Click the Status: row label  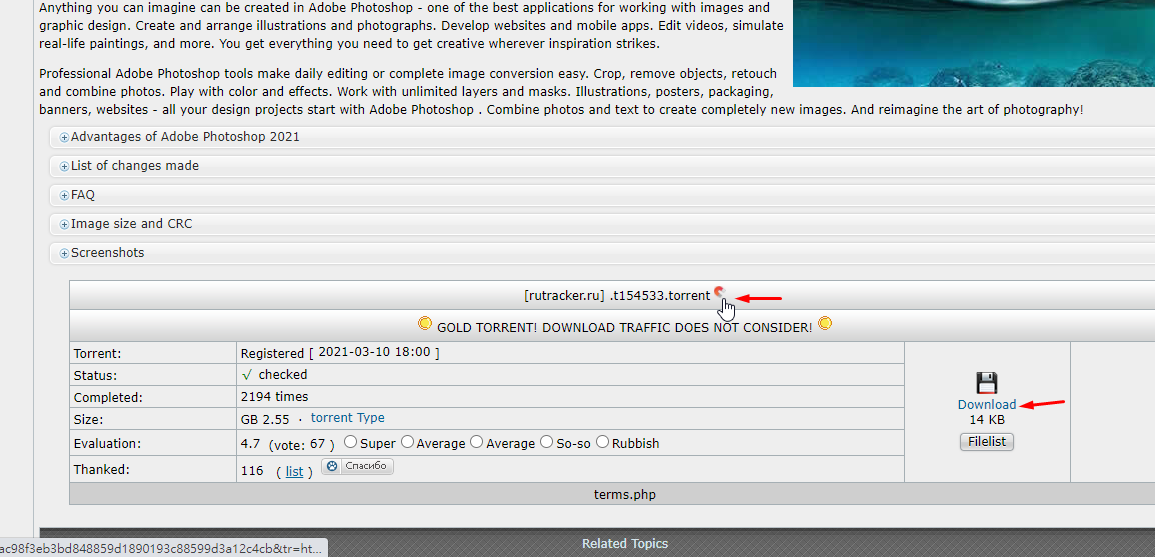[x=95, y=375]
